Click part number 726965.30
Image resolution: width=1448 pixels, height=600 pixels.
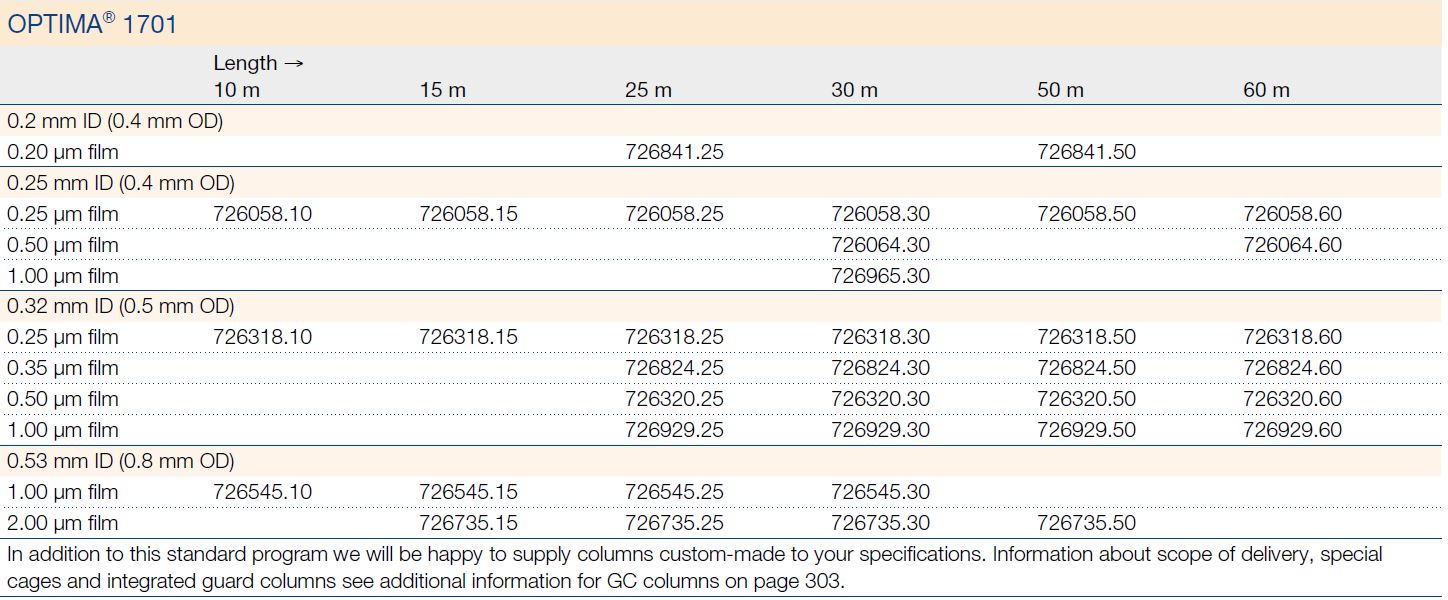pyautogui.click(x=880, y=276)
